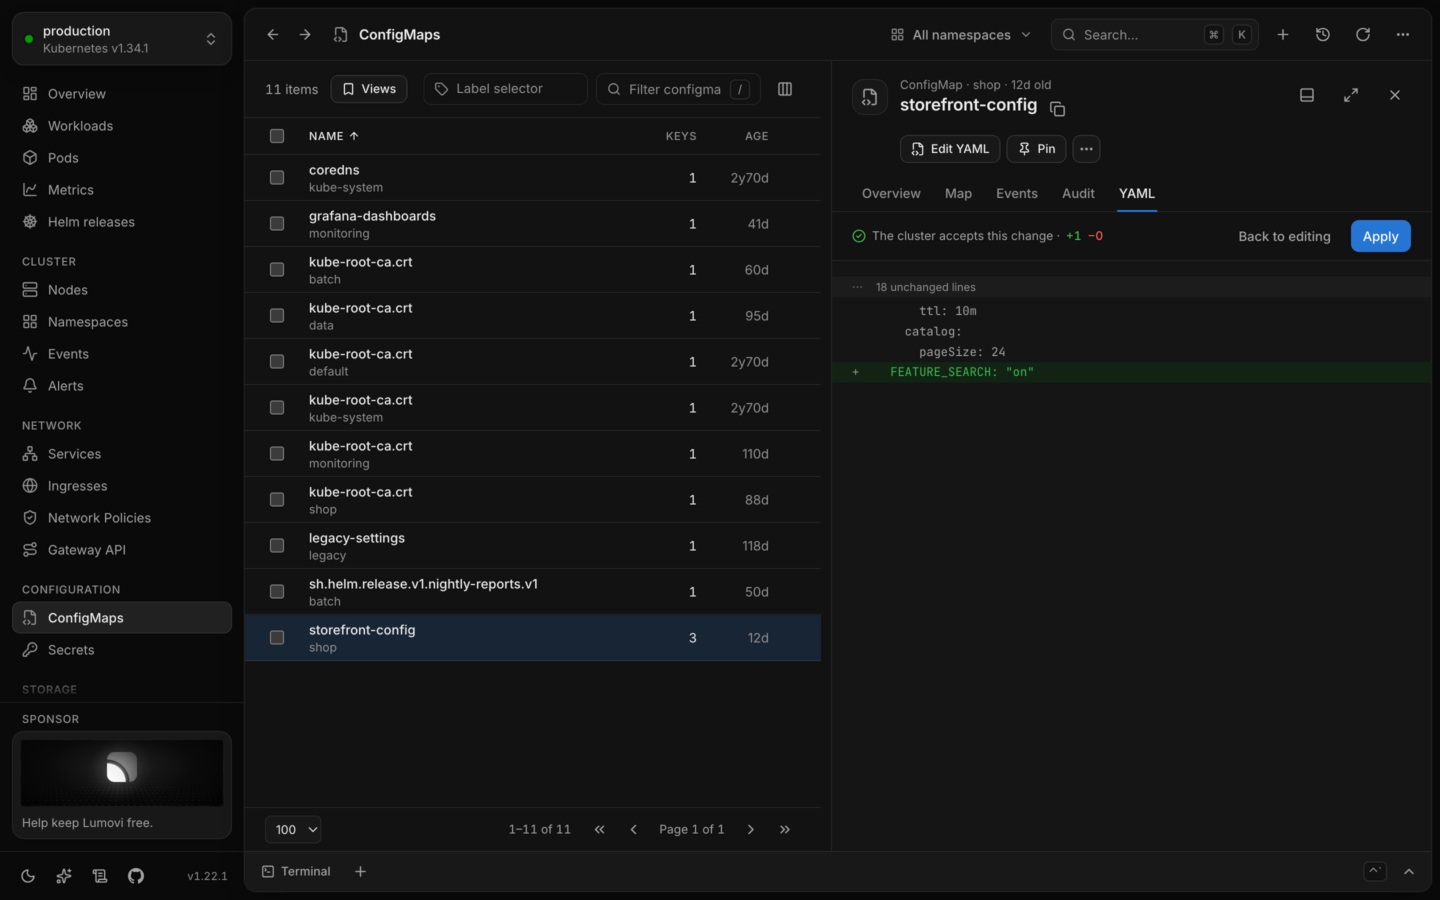This screenshot has height=900, width=1440.
Task: Open more actions next to Pin
Action: pos(1086,149)
